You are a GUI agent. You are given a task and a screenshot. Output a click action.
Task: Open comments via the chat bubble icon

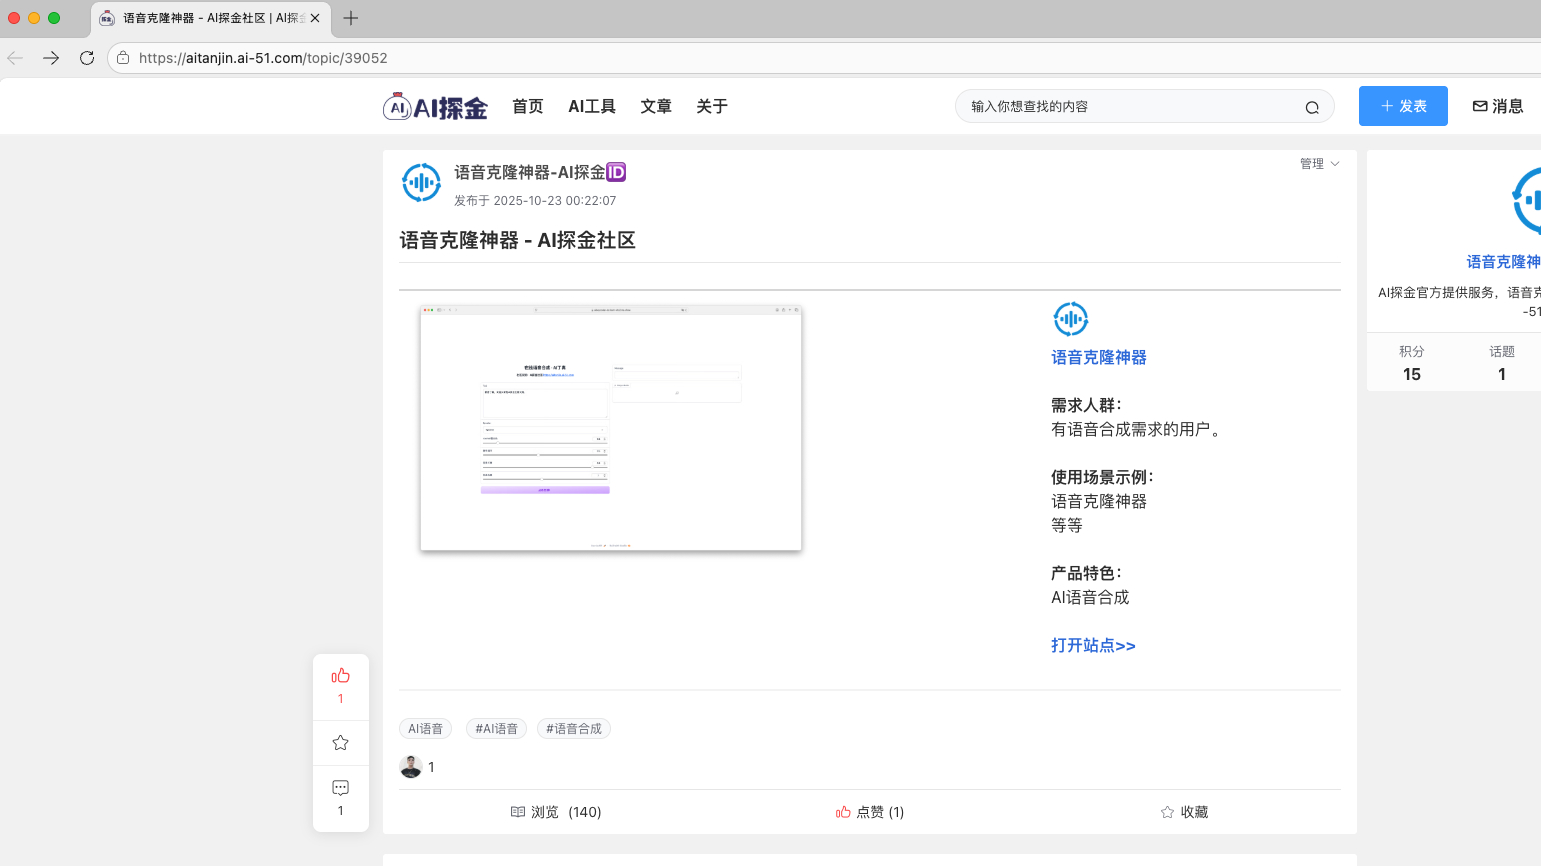341,788
